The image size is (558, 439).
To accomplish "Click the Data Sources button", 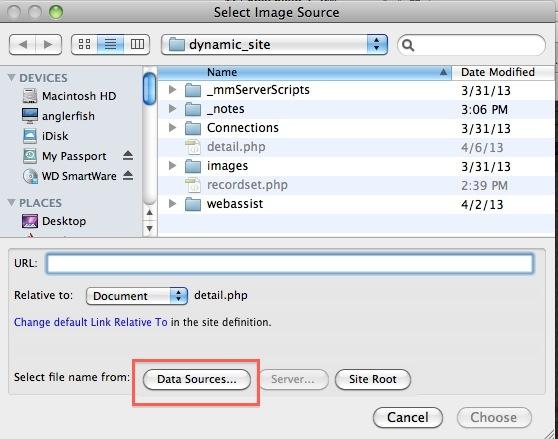I will click(197, 379).
